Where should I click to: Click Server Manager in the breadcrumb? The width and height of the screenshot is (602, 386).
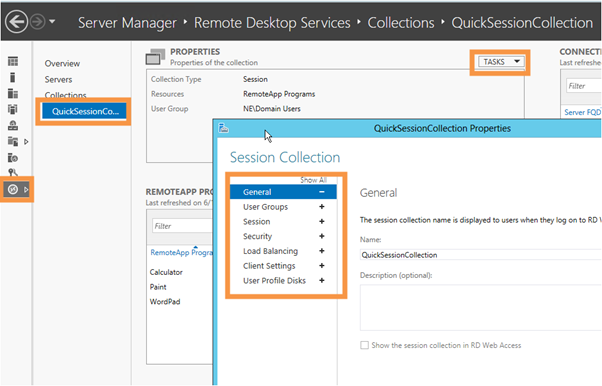coord(127,23)
